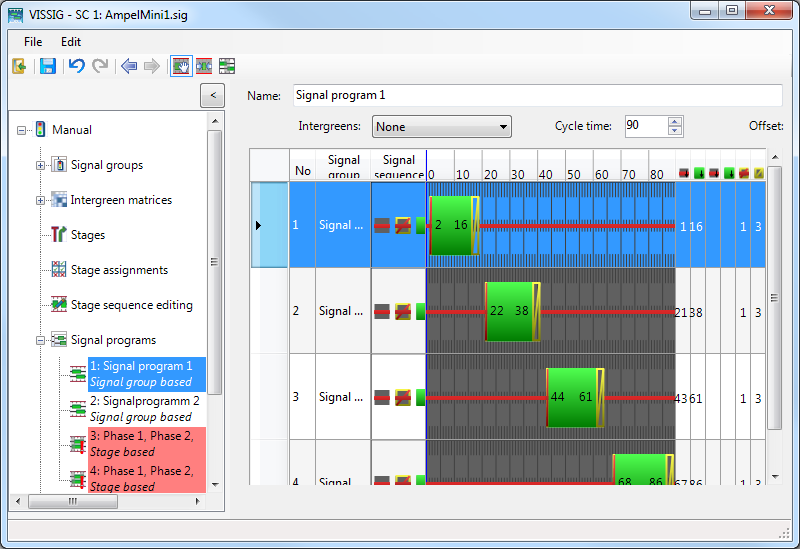Open the Intergreens dropdown showing None
800x549 pixels.
(441, 127)
